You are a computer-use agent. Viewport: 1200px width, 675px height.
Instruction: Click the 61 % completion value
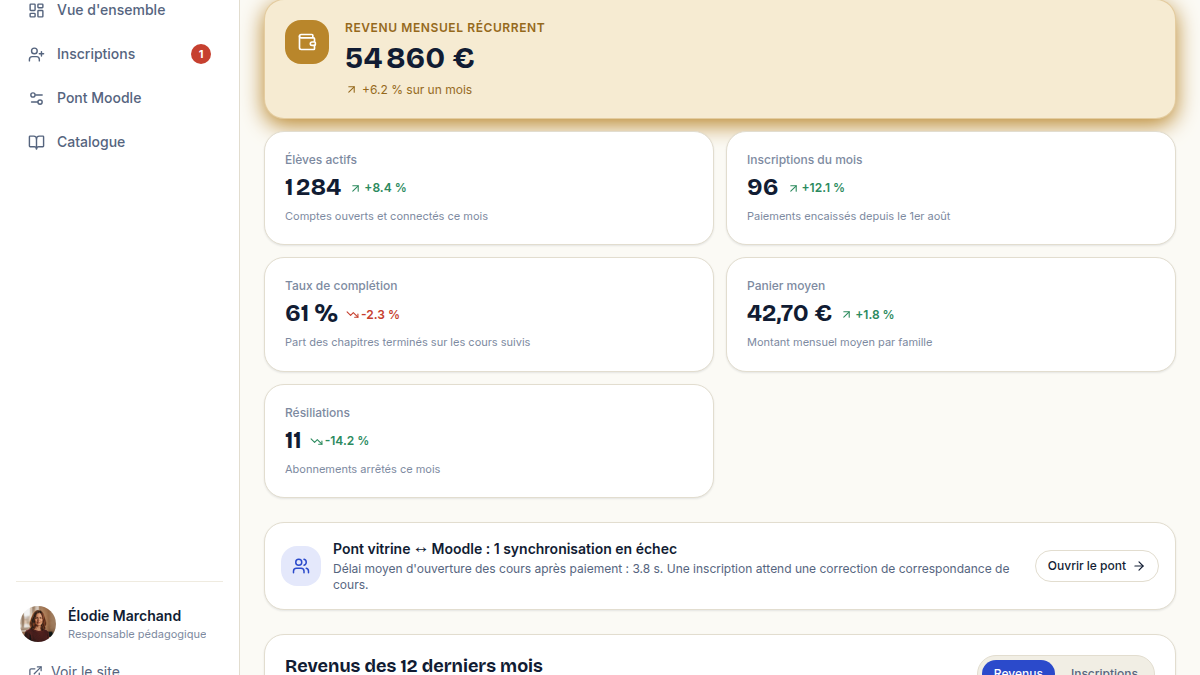(x=311, y=313)
